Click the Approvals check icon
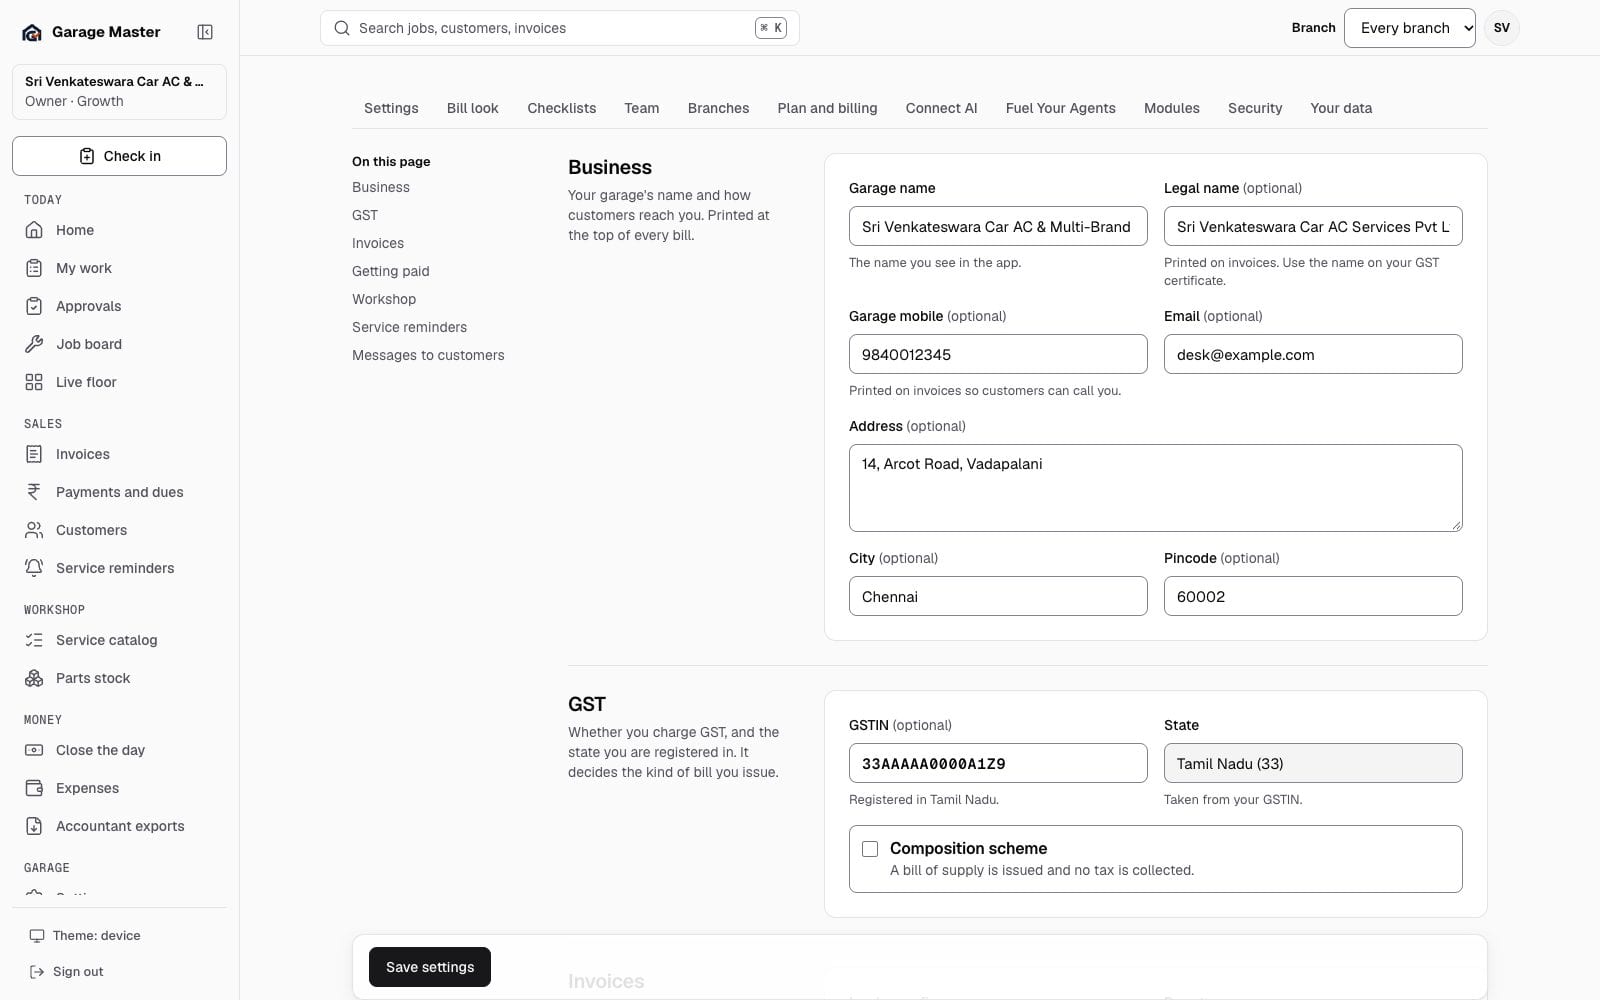Screen dimensions: 1600x1000 [x=34, y=306]
